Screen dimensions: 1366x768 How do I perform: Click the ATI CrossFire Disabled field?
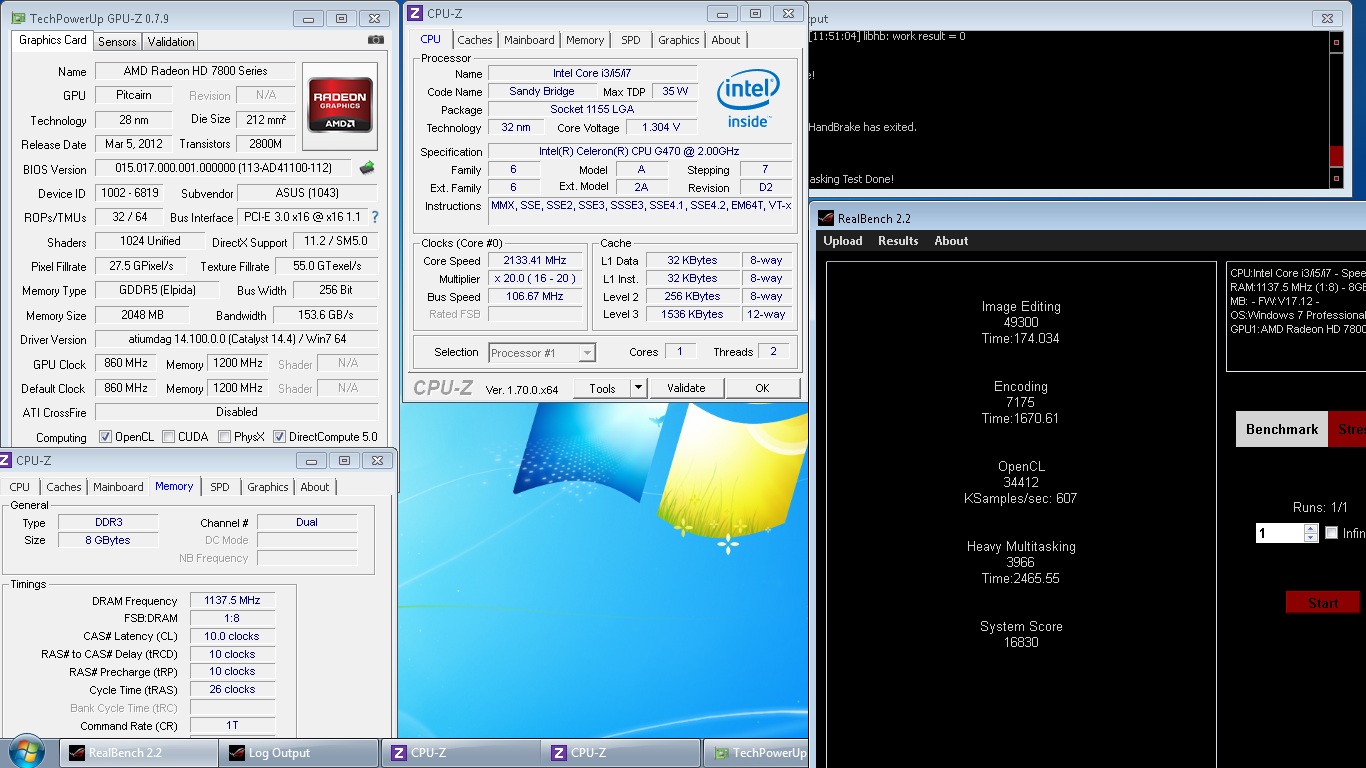(x=237, y=412)
